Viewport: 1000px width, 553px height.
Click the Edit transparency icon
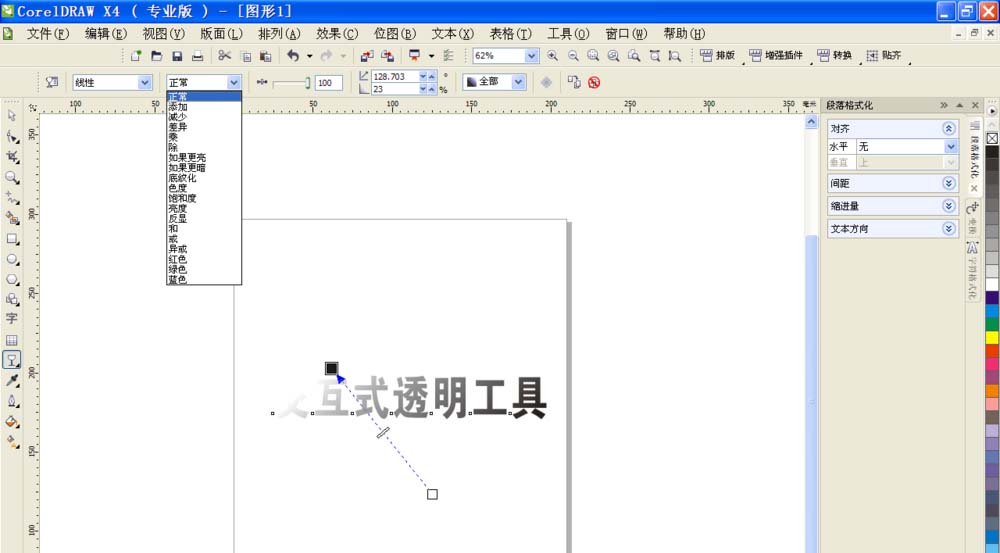52,82
